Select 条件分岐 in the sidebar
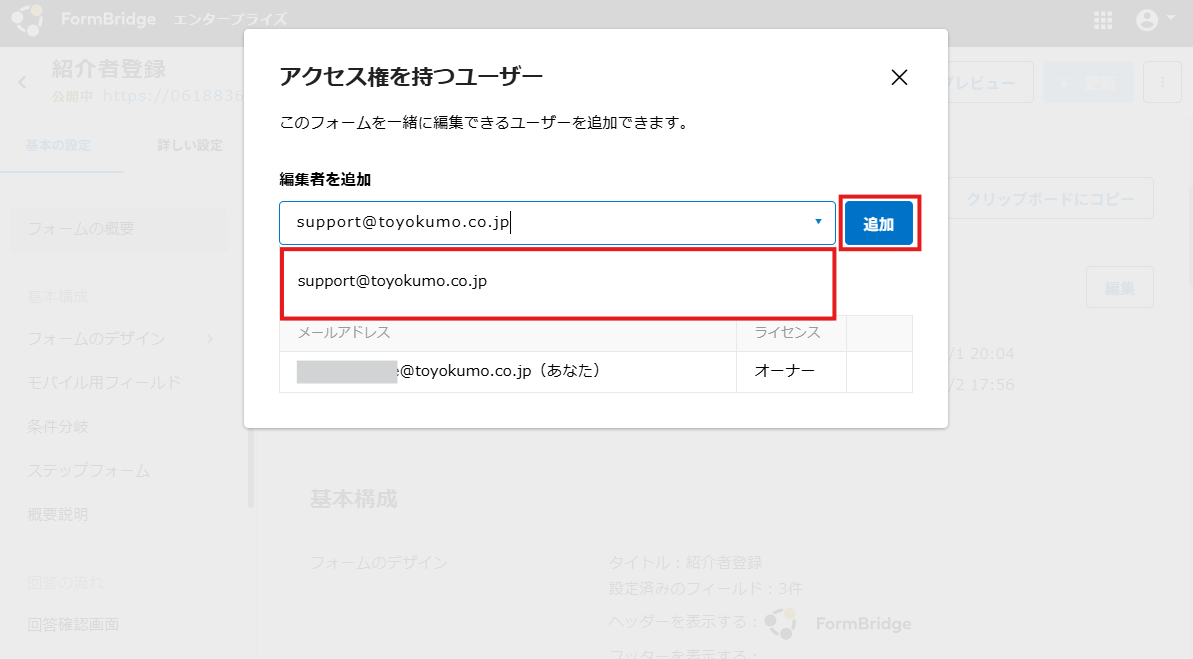 click(x=58, y=427)
